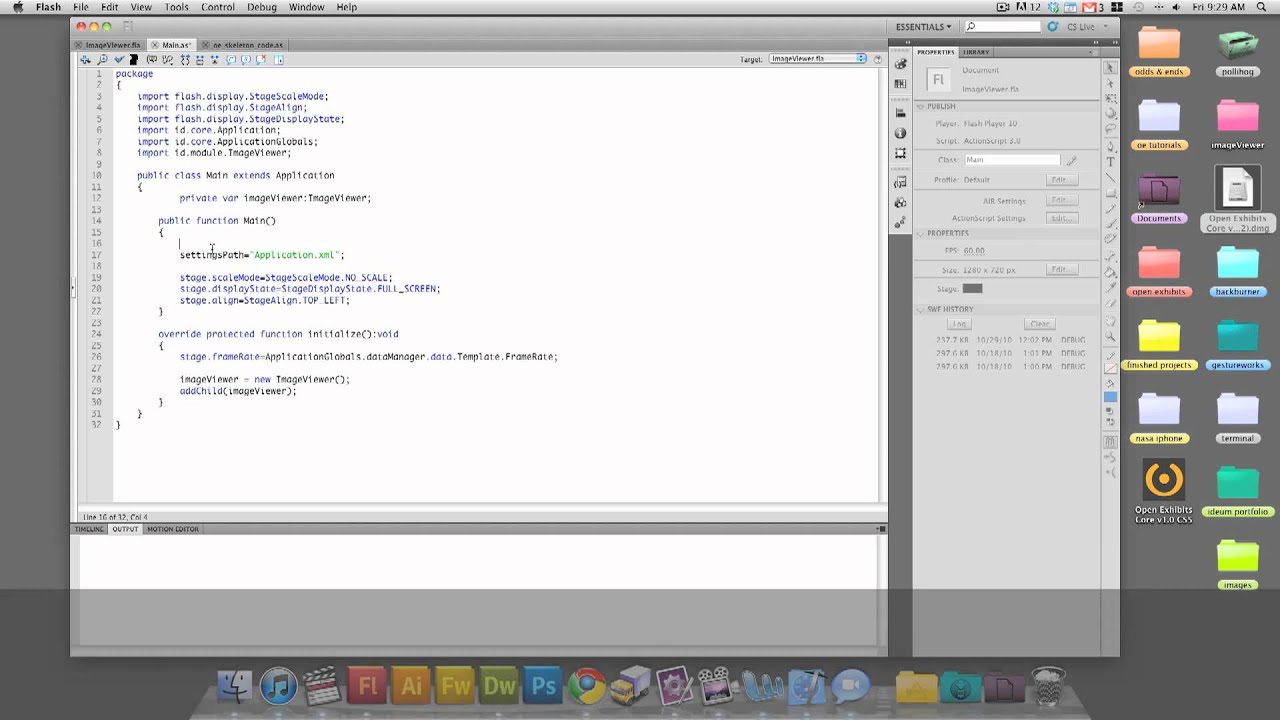
Task: Switch to the LIBRARY tab
Action: pos(976,52)
